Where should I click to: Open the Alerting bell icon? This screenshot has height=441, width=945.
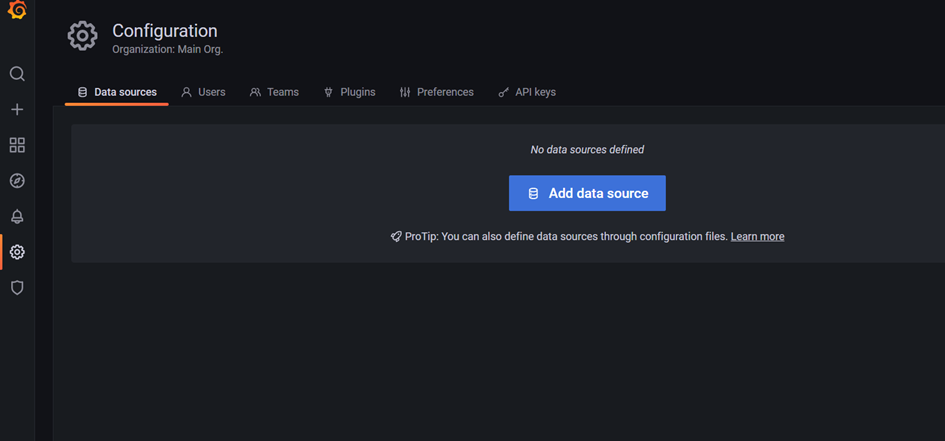17,216
